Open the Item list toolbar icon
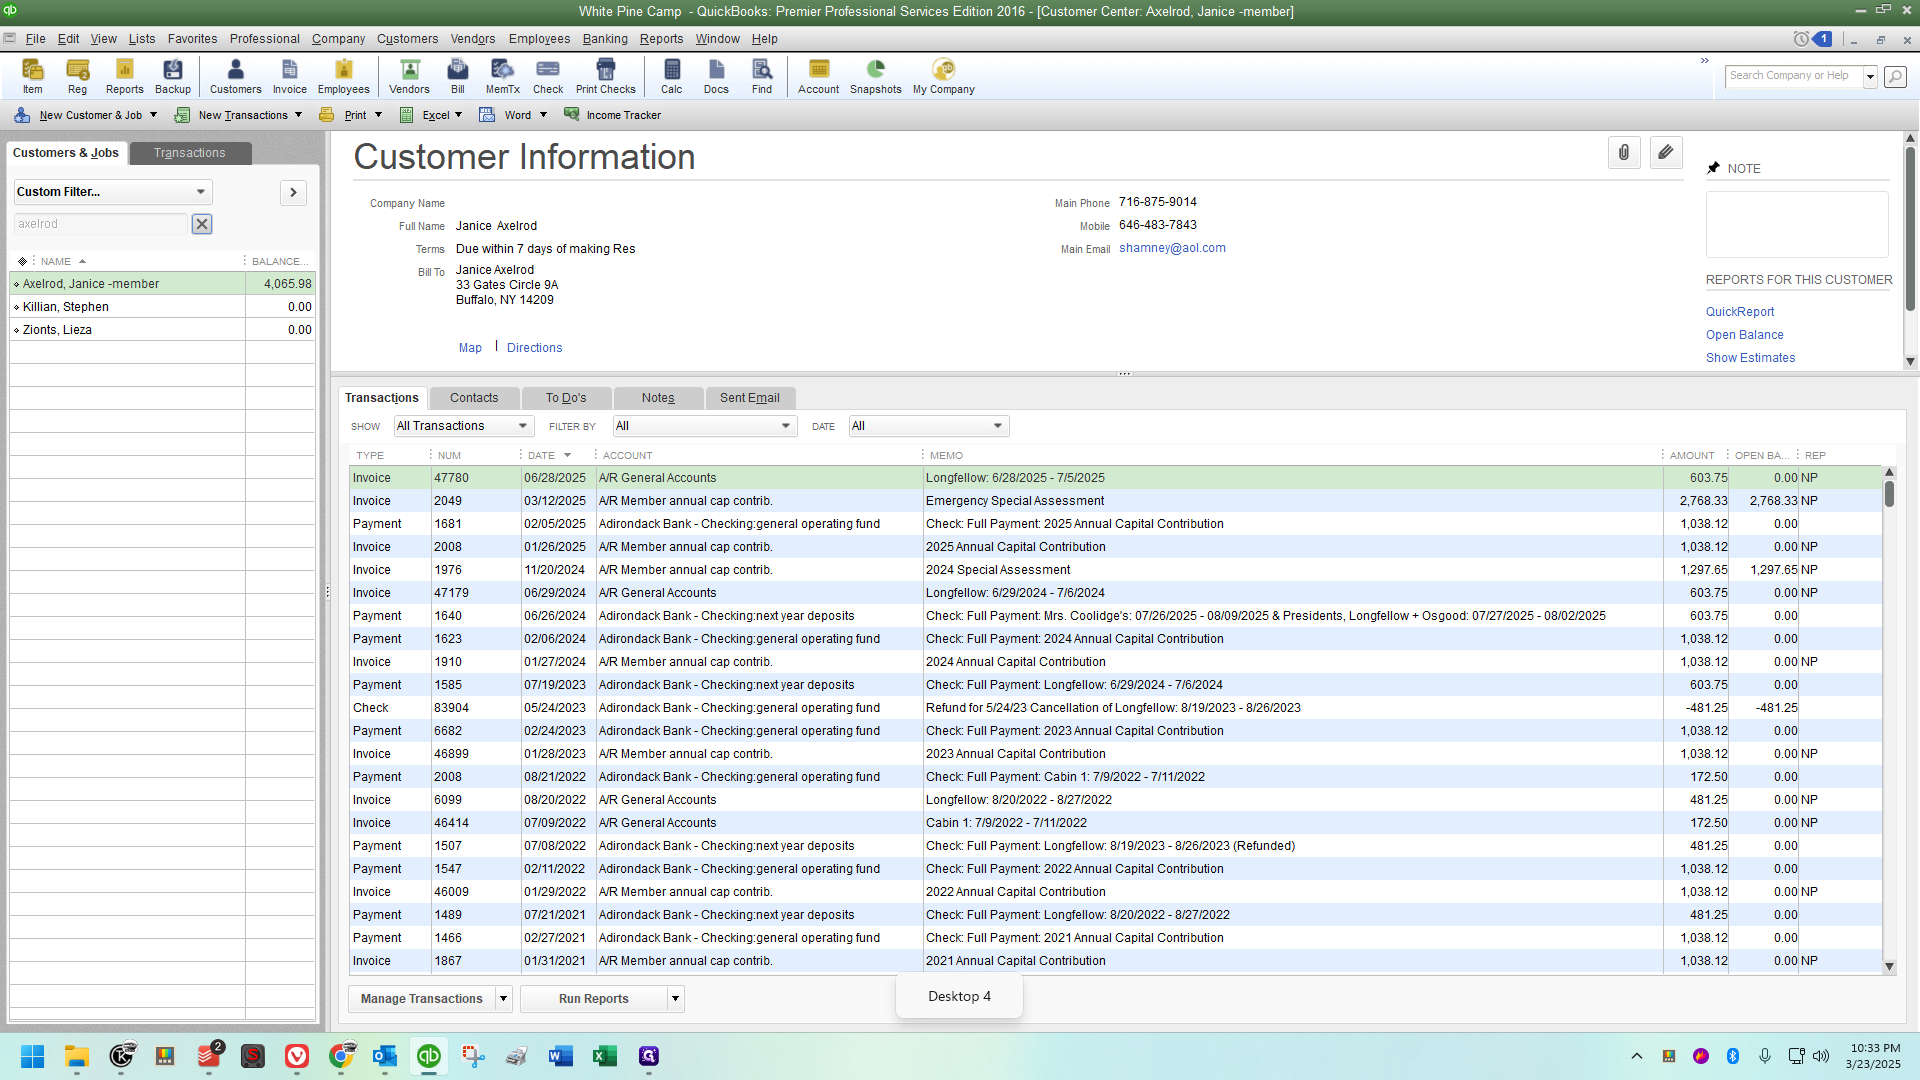Image resolution: width=1920 pixels, height=1080 pixels. point(33,76)
